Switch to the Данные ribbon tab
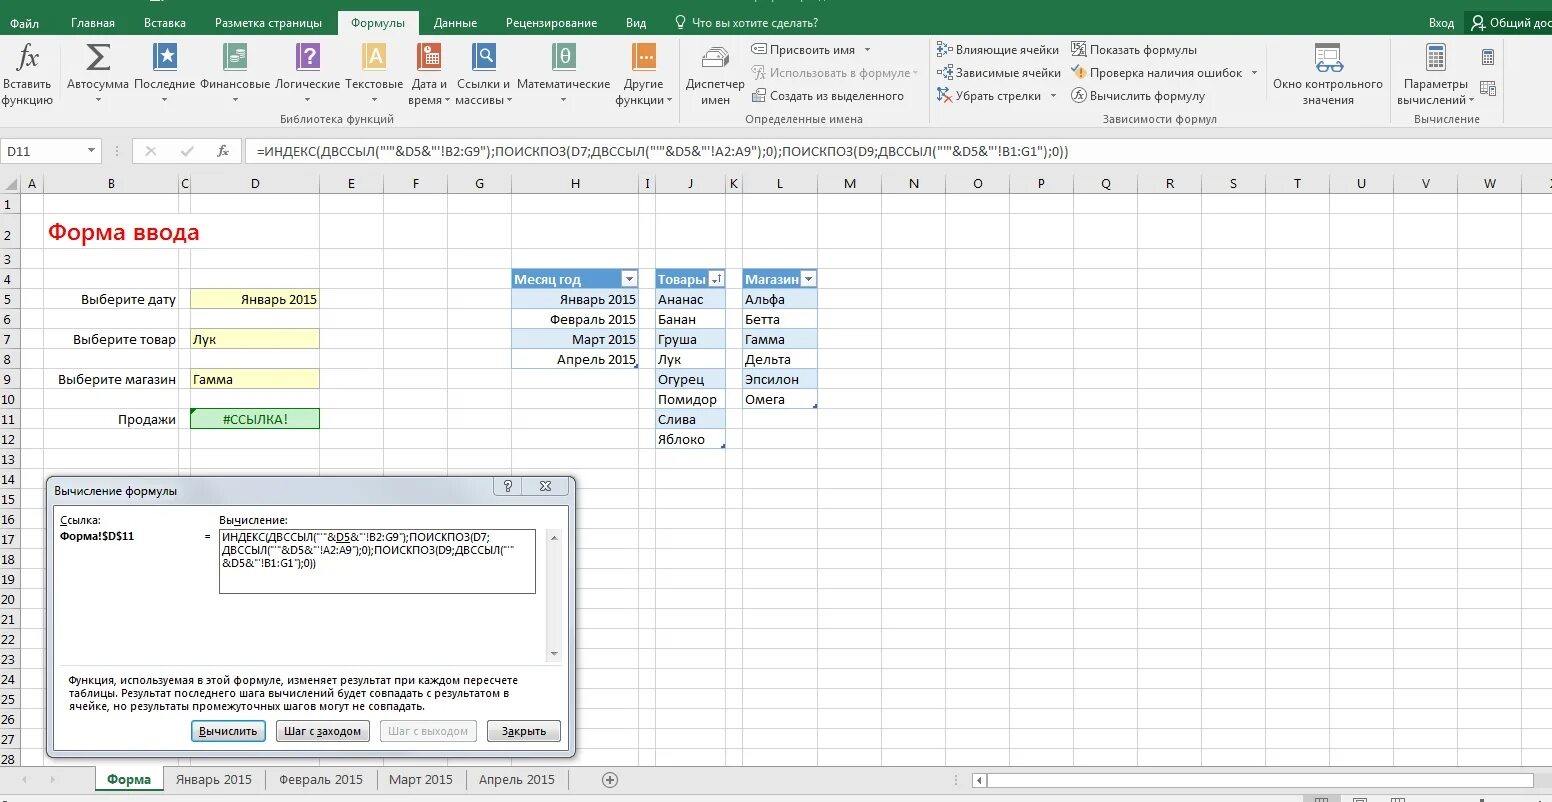The image size is (1552, 802). tap(455, 23)
